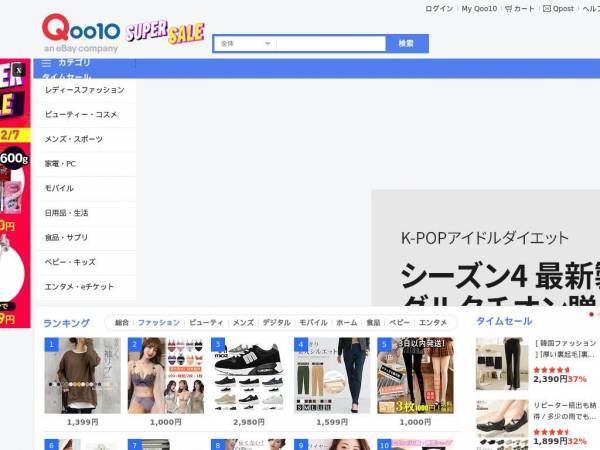
Task: Select 家電・PC category
Action: pyautogui.click(x=85, y=164)
